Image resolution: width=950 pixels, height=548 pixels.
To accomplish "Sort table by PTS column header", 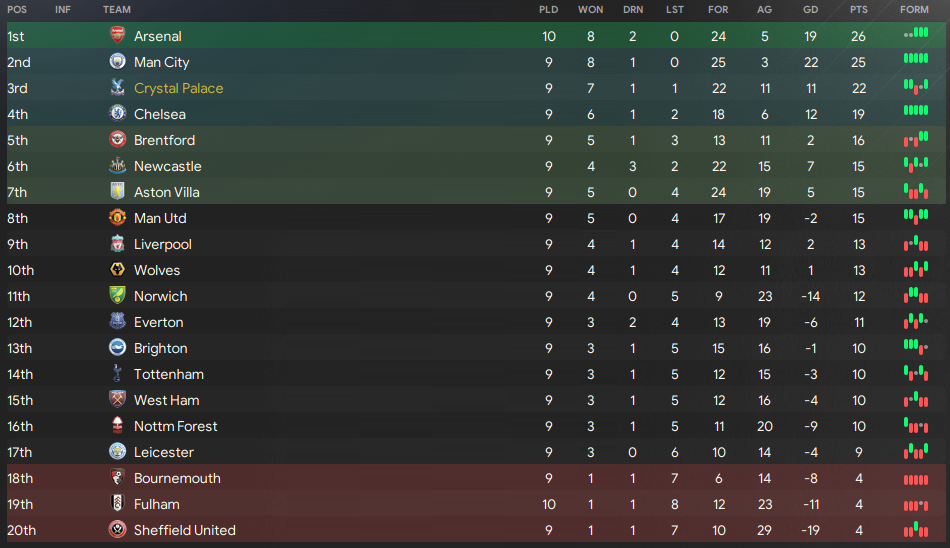I will (x=859, y=10).
